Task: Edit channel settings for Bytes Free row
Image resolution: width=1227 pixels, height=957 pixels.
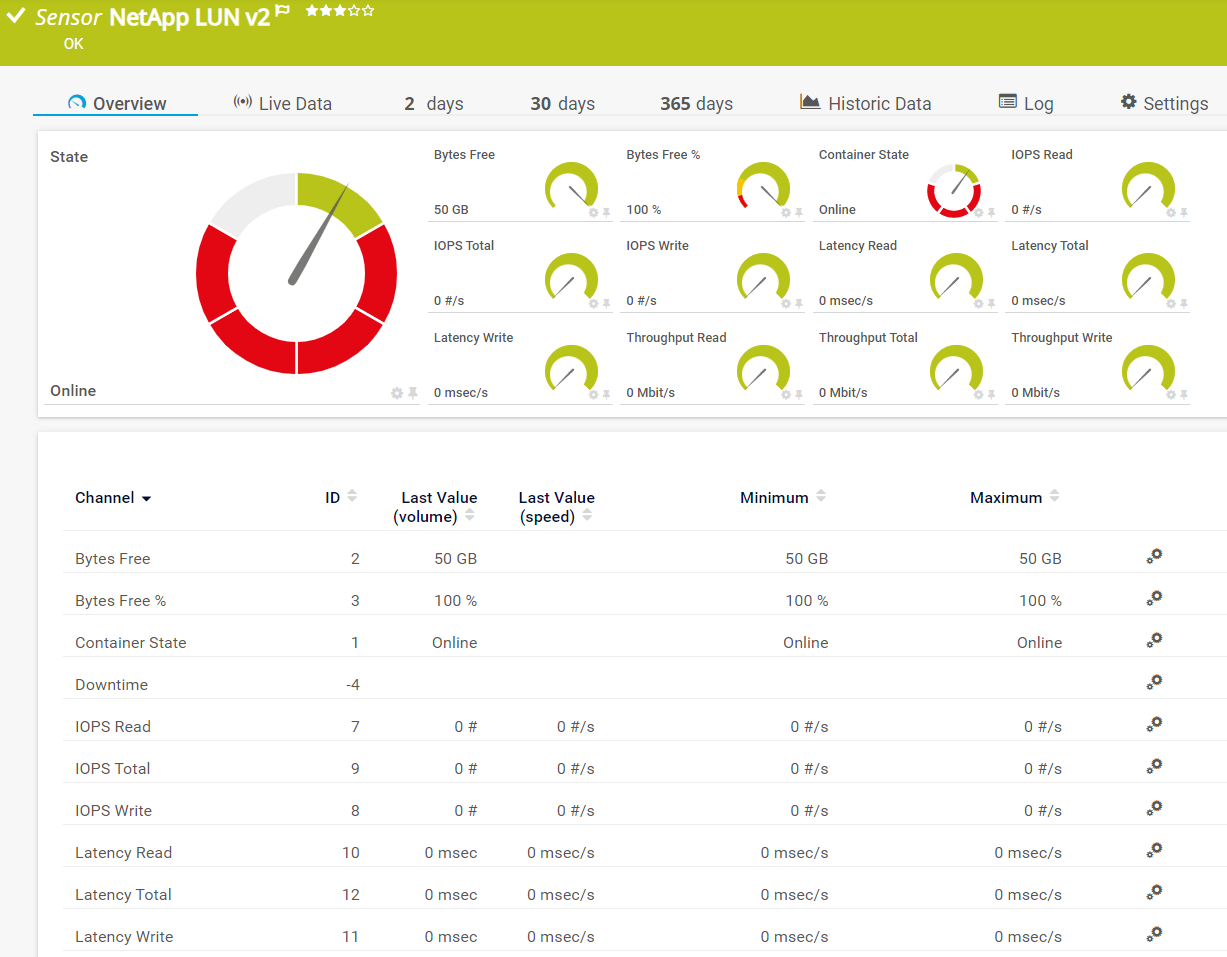Action: tap(1154, 557)
